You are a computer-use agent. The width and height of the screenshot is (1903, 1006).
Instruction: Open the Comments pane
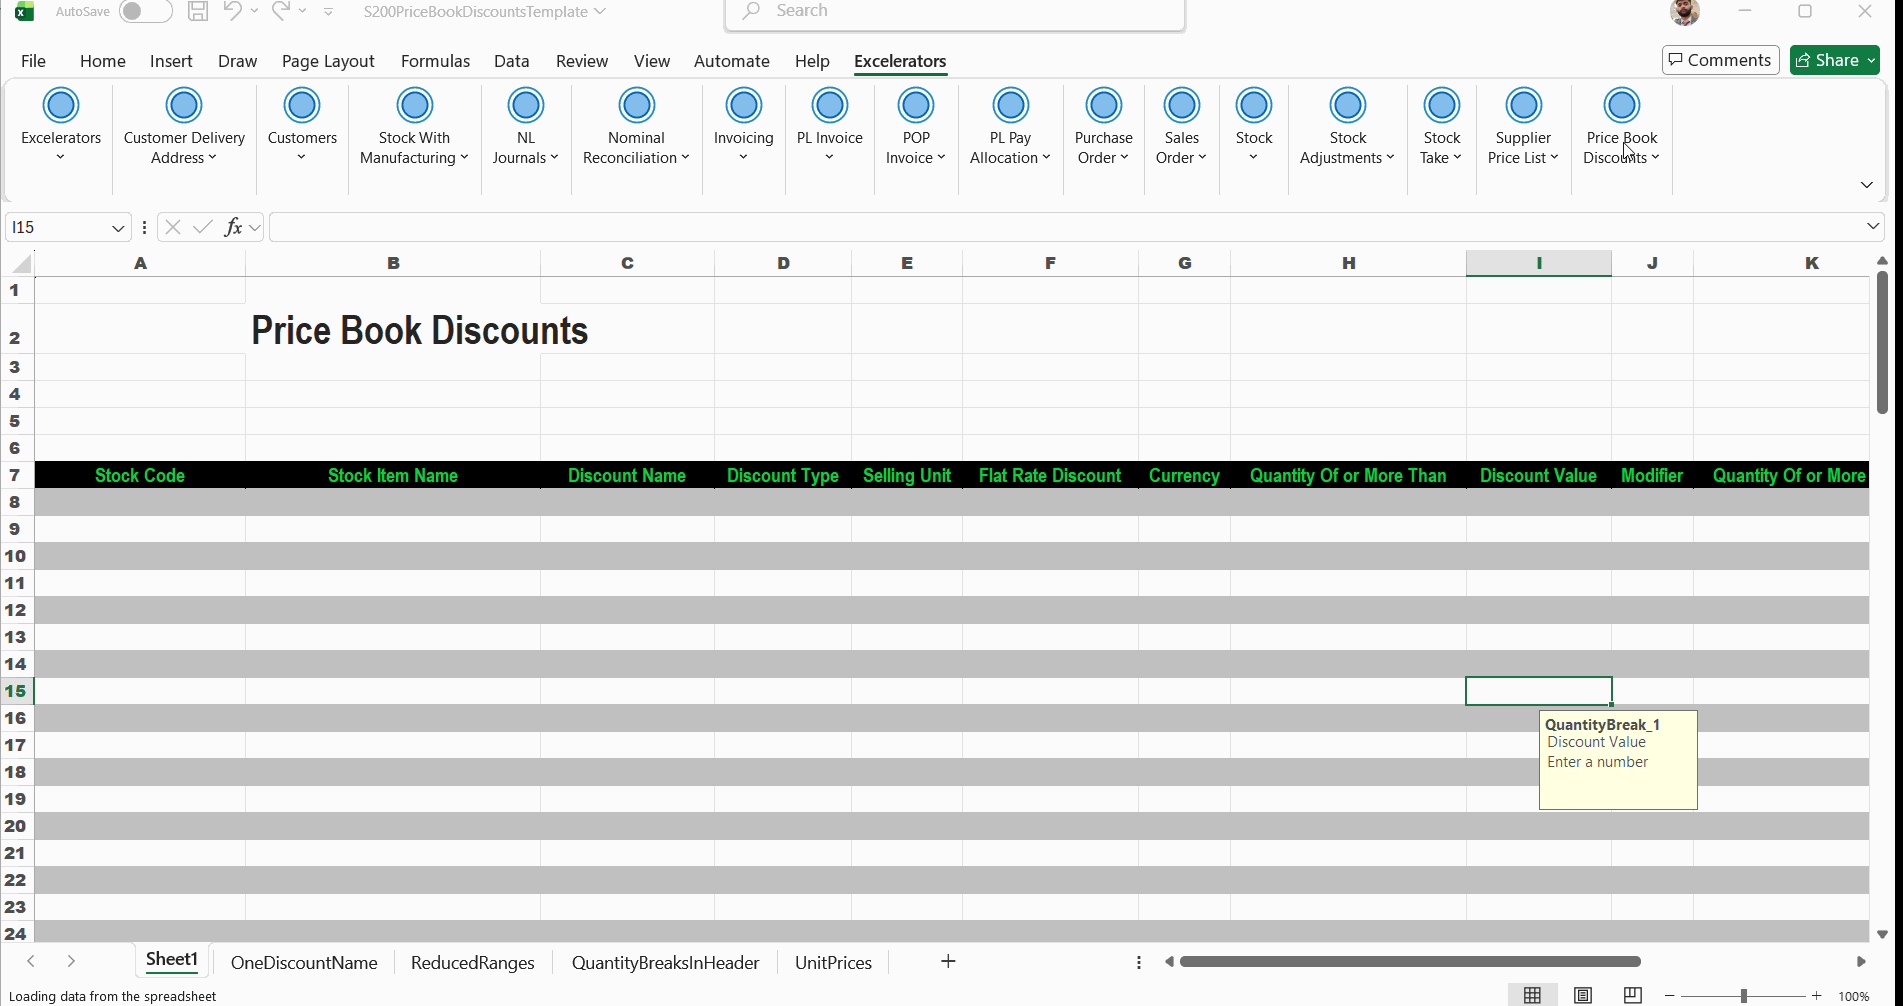1720,60
